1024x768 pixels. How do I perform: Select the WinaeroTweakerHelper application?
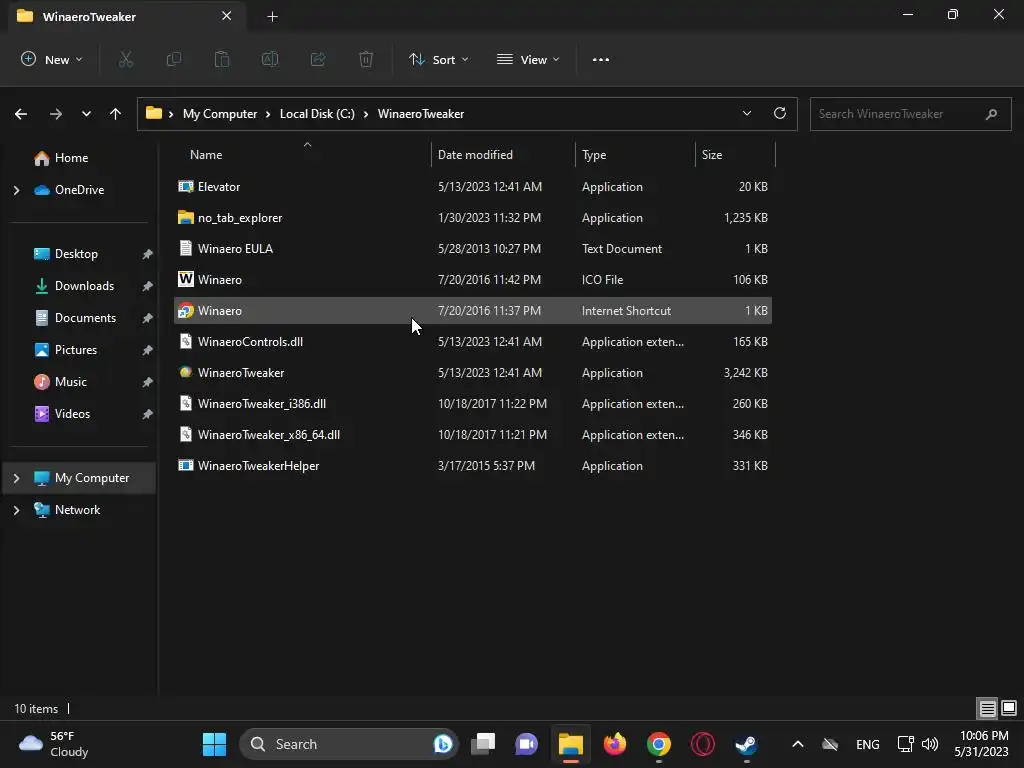(473, 466)
